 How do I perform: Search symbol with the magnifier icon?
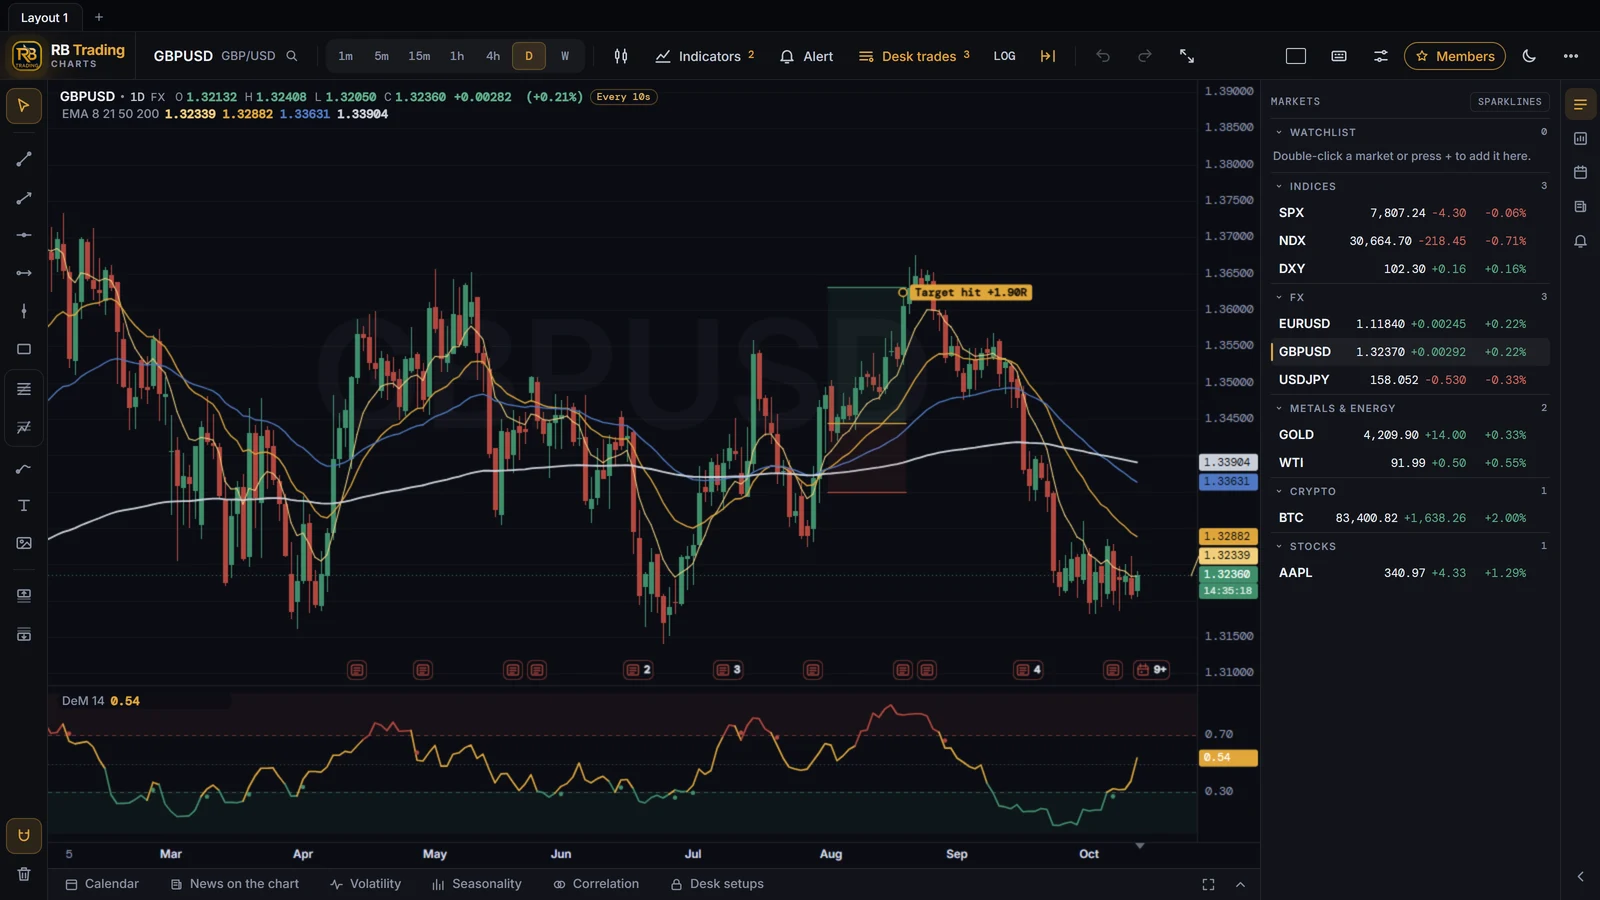point(292,56)
